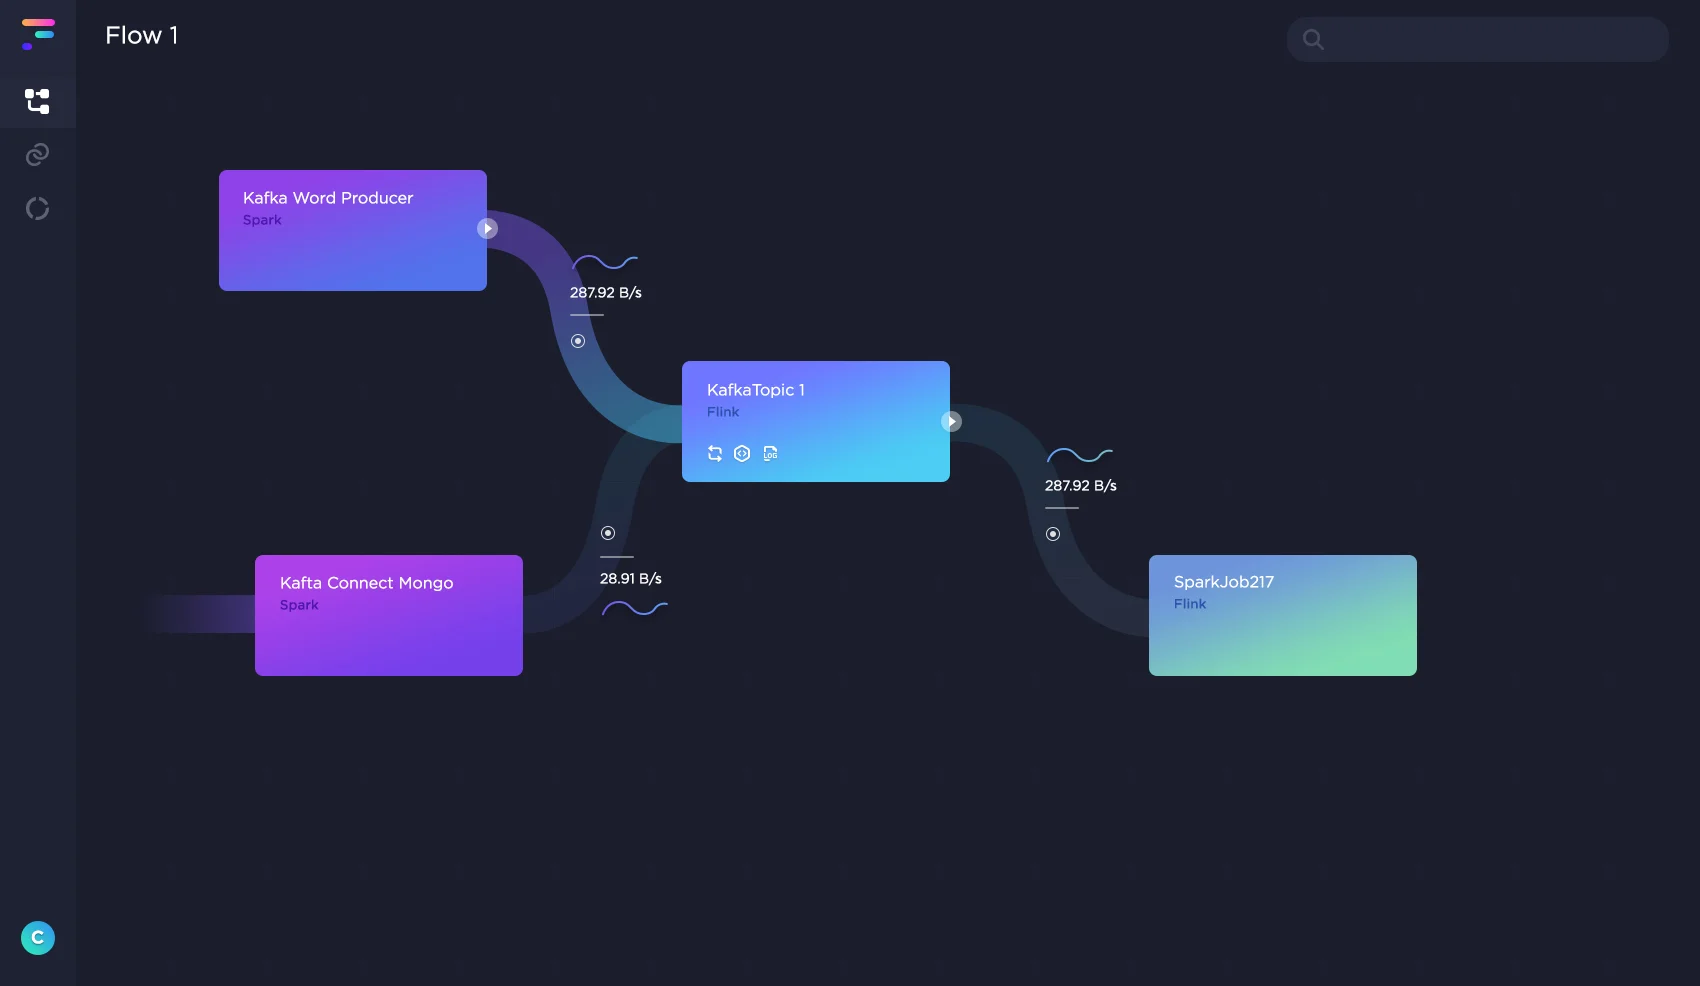Click the wave graph above first 287.92 B/s
Screen dimensions: 1700x986
(605, 262)
